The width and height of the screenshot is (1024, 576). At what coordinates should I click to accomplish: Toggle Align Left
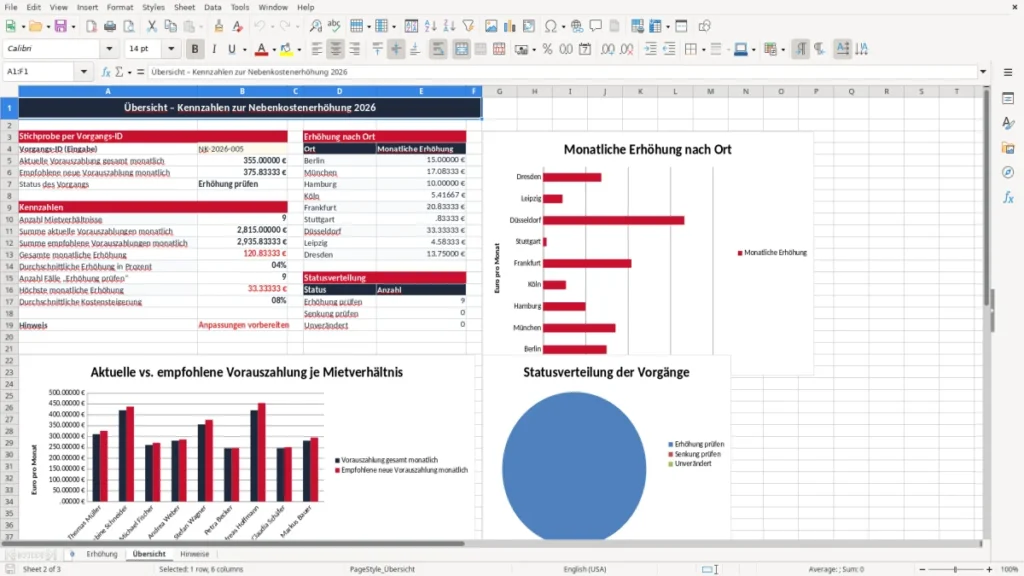click(317, 49)
